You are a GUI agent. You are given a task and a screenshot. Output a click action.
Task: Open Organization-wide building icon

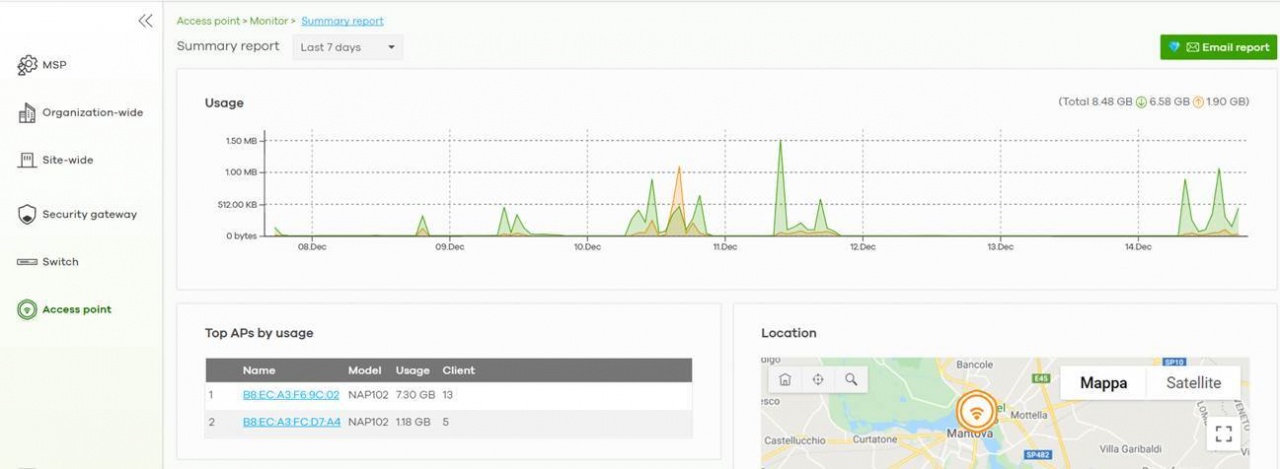point(27,114)
